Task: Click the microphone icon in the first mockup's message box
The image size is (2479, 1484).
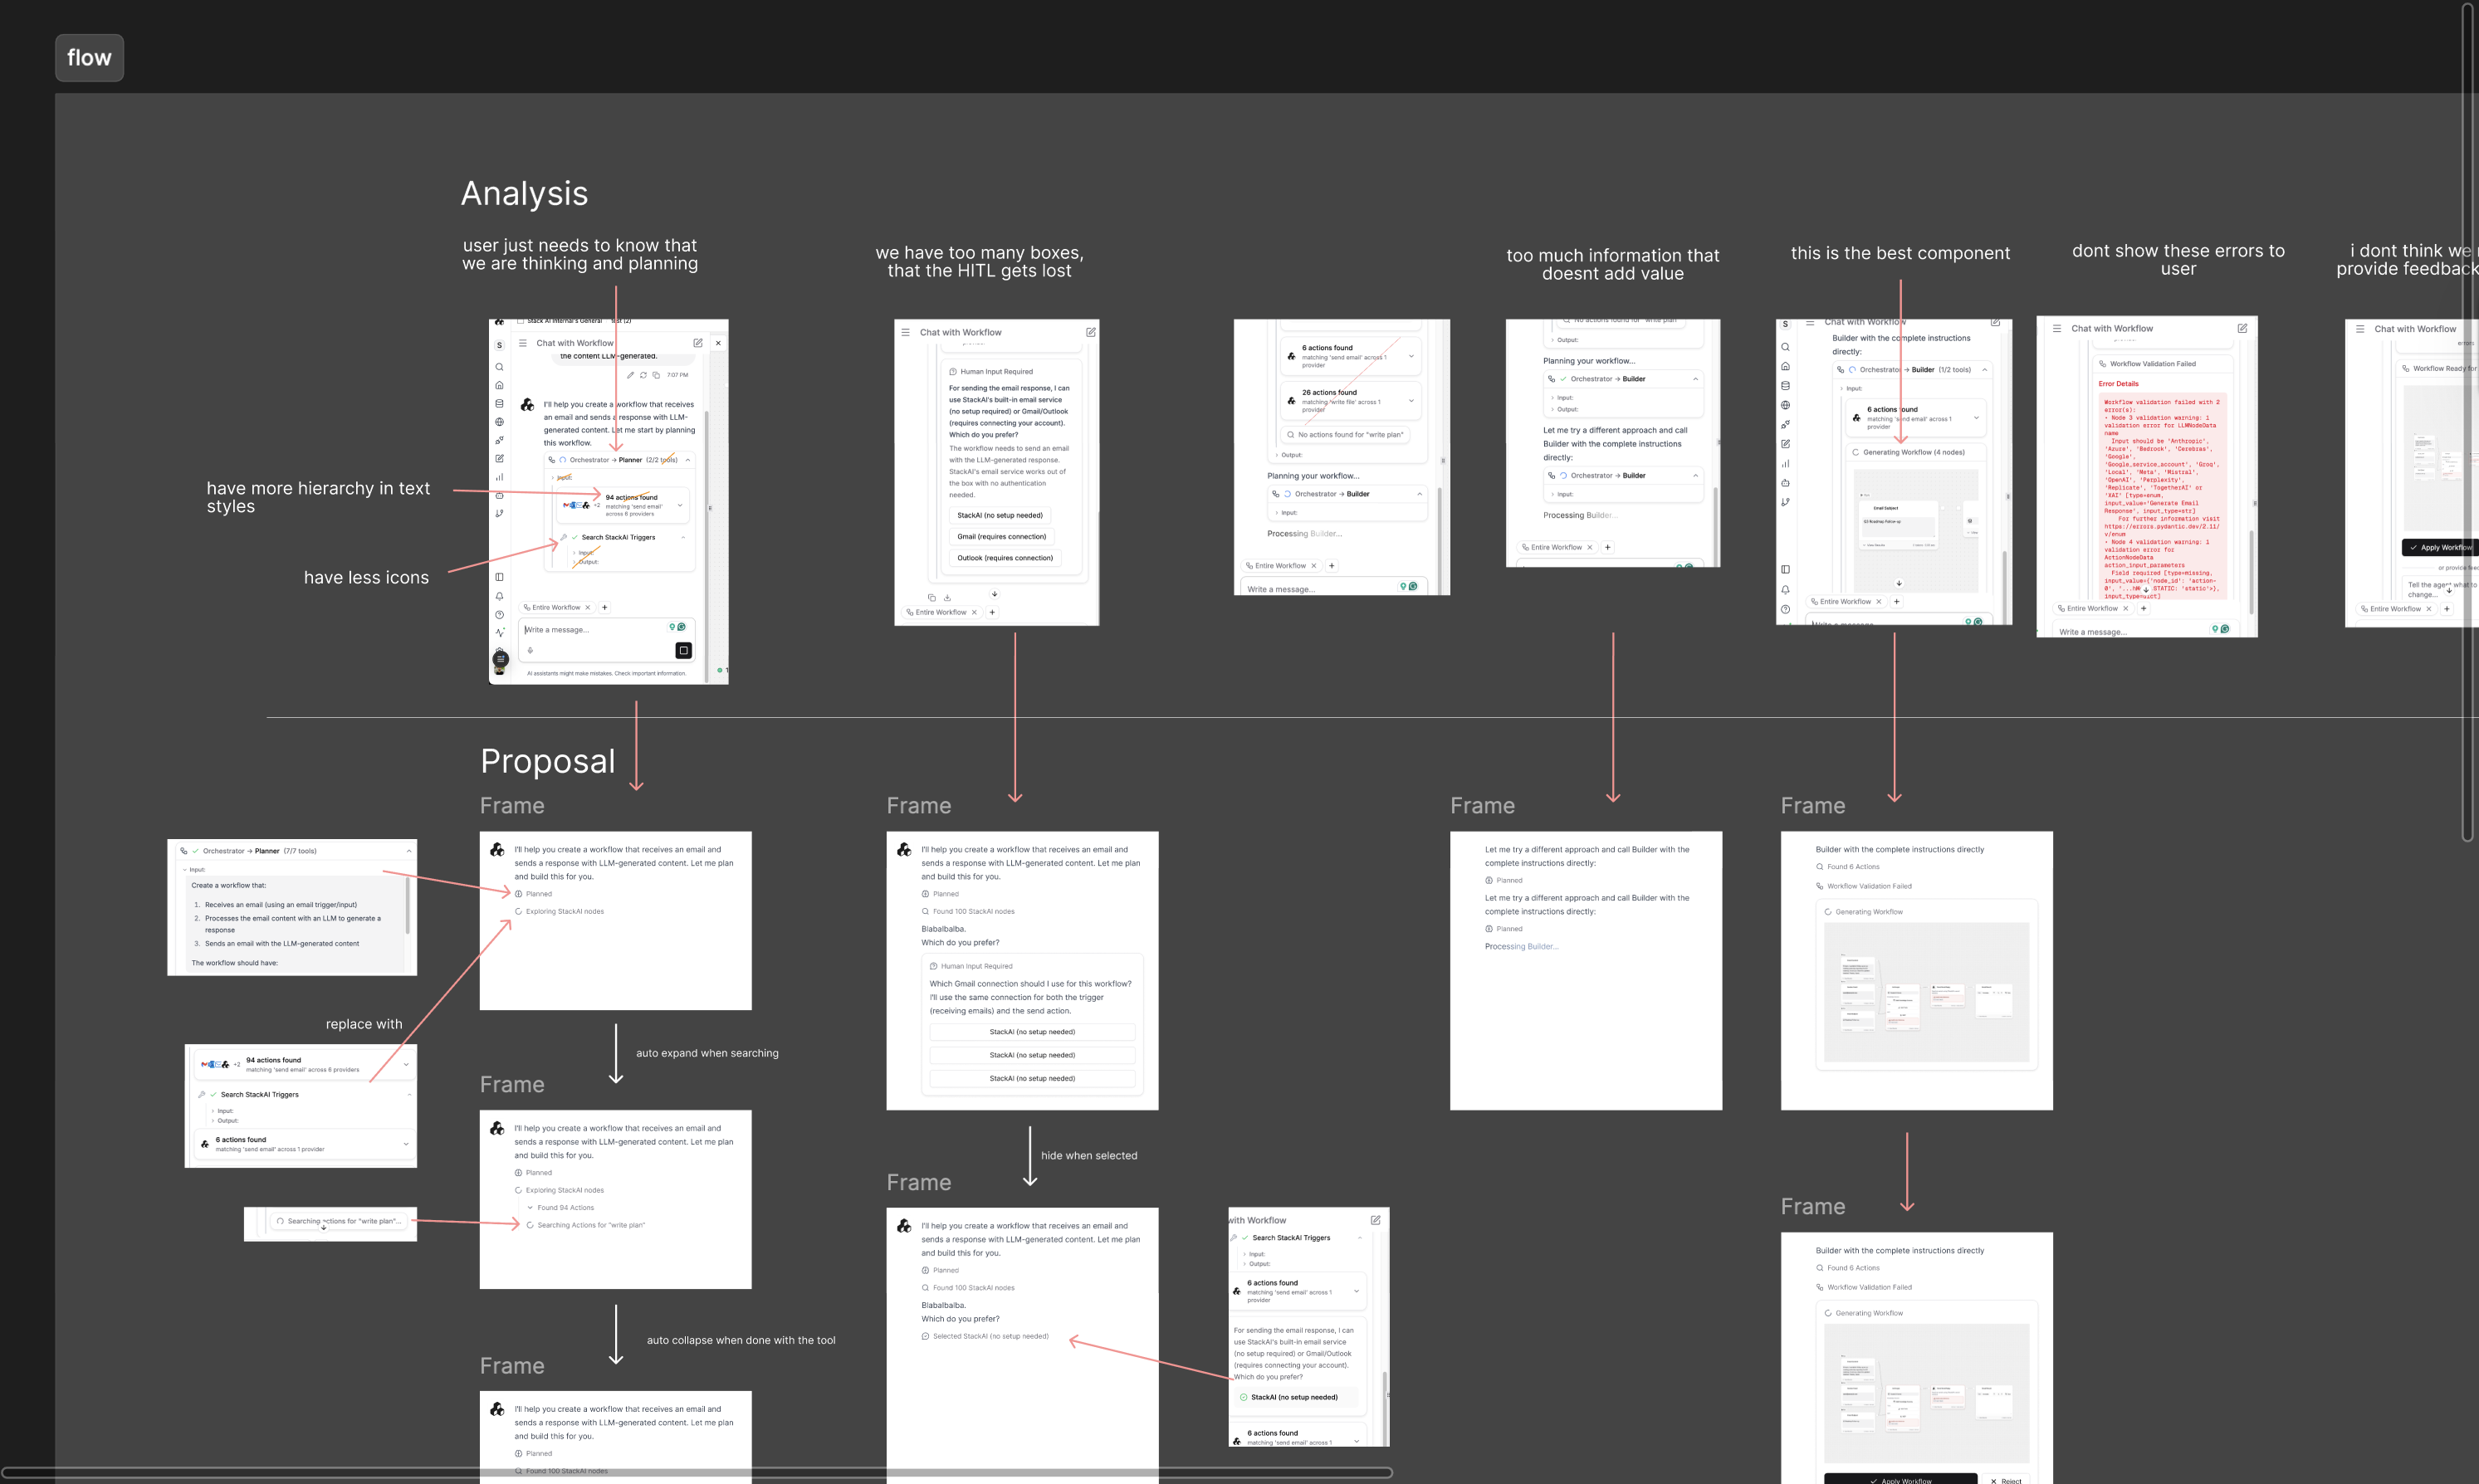Action: click(x=530, y=650)
